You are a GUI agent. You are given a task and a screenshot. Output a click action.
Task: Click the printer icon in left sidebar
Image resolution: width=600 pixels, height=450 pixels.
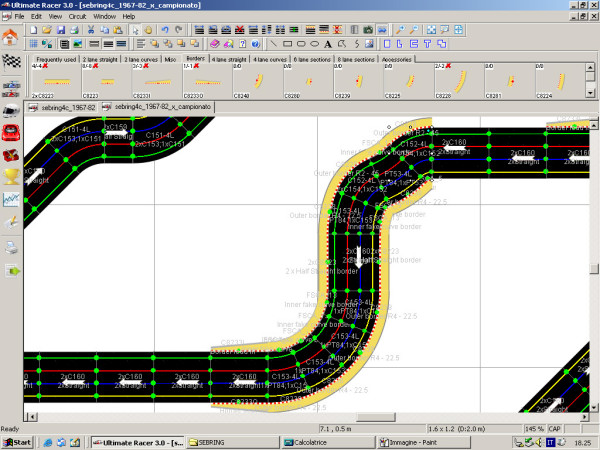tap(12, 247)
